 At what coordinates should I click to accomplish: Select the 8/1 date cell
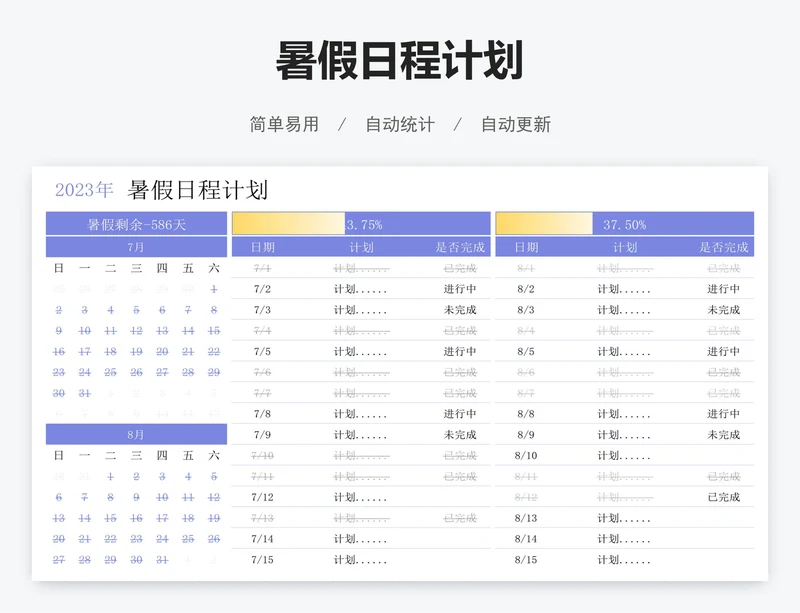click(526, 268)
